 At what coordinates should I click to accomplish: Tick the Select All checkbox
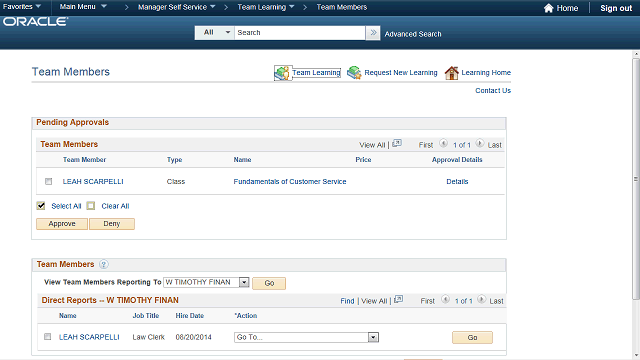tap(41, 206)
